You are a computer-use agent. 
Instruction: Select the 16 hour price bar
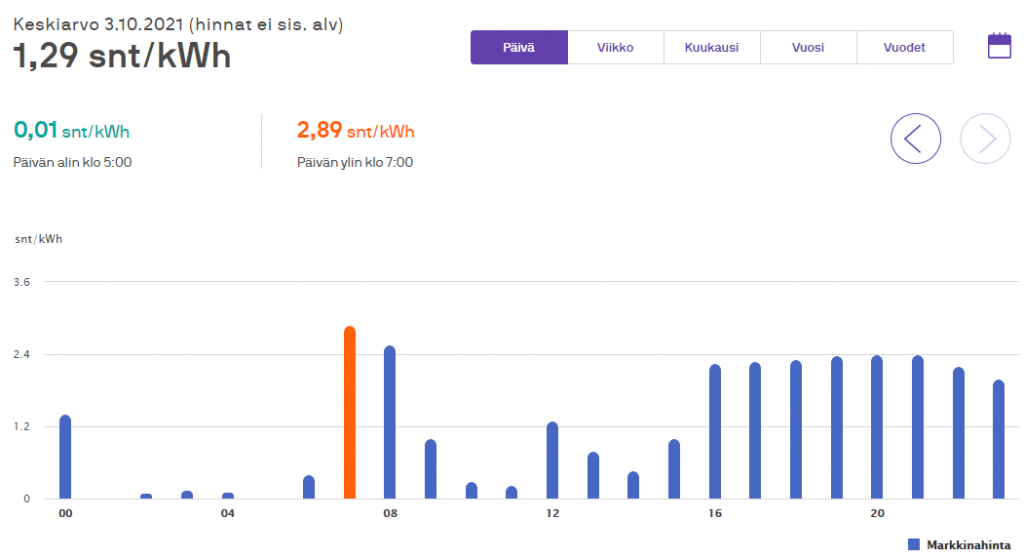(715, 431)
